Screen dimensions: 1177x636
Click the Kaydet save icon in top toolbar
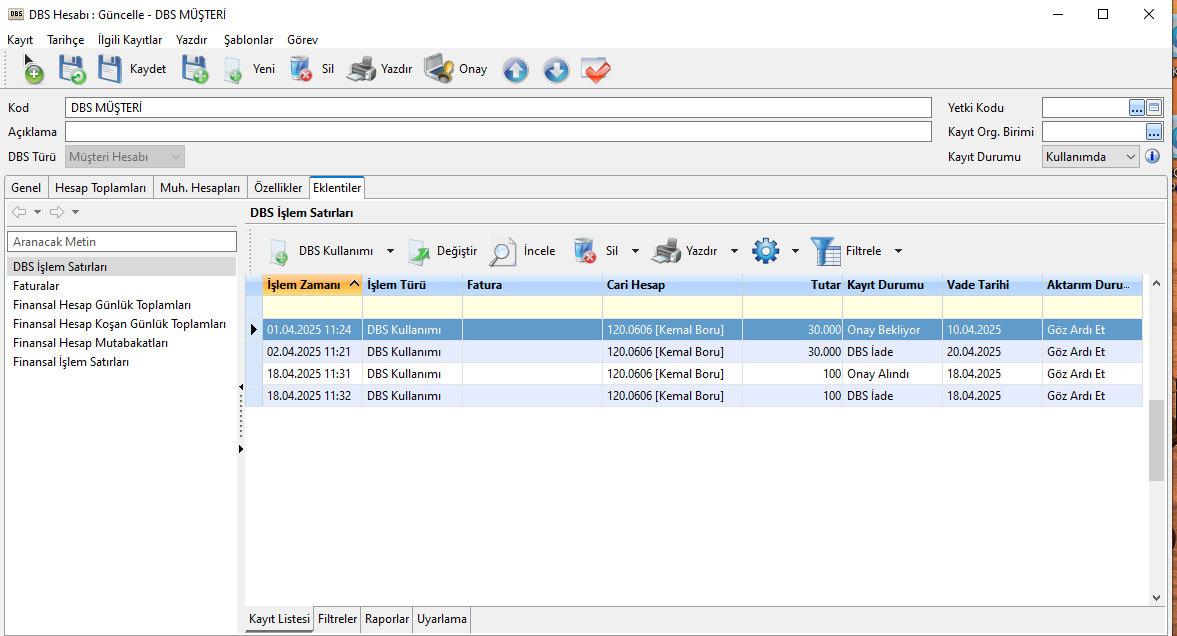[x=109, y=70]
